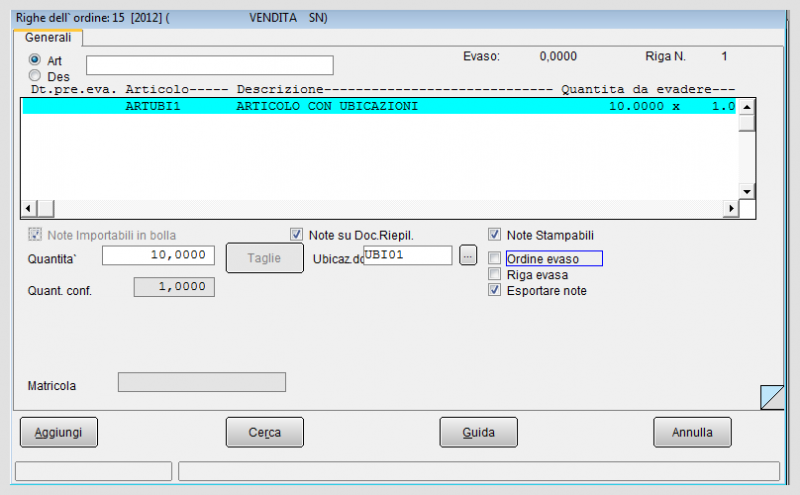The image size is (800, 495).
Task: Click the list's vertical scroll down arrow
Action: 746,192
